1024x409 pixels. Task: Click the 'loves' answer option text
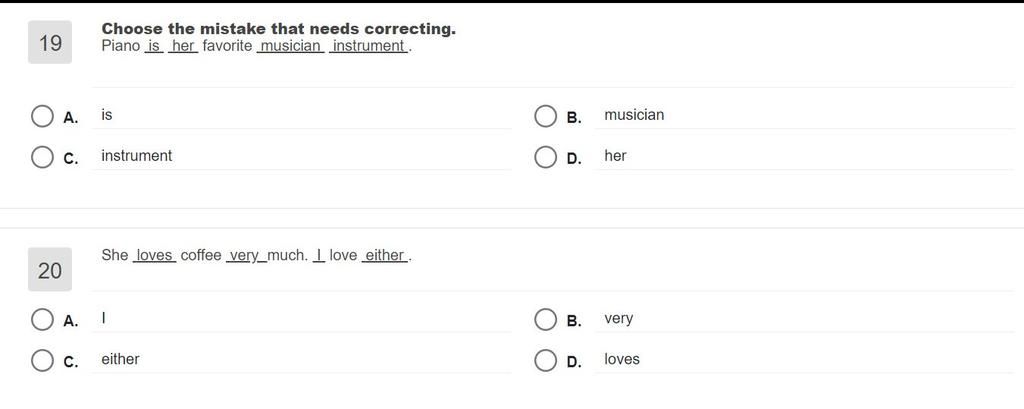tap(622, 359)
